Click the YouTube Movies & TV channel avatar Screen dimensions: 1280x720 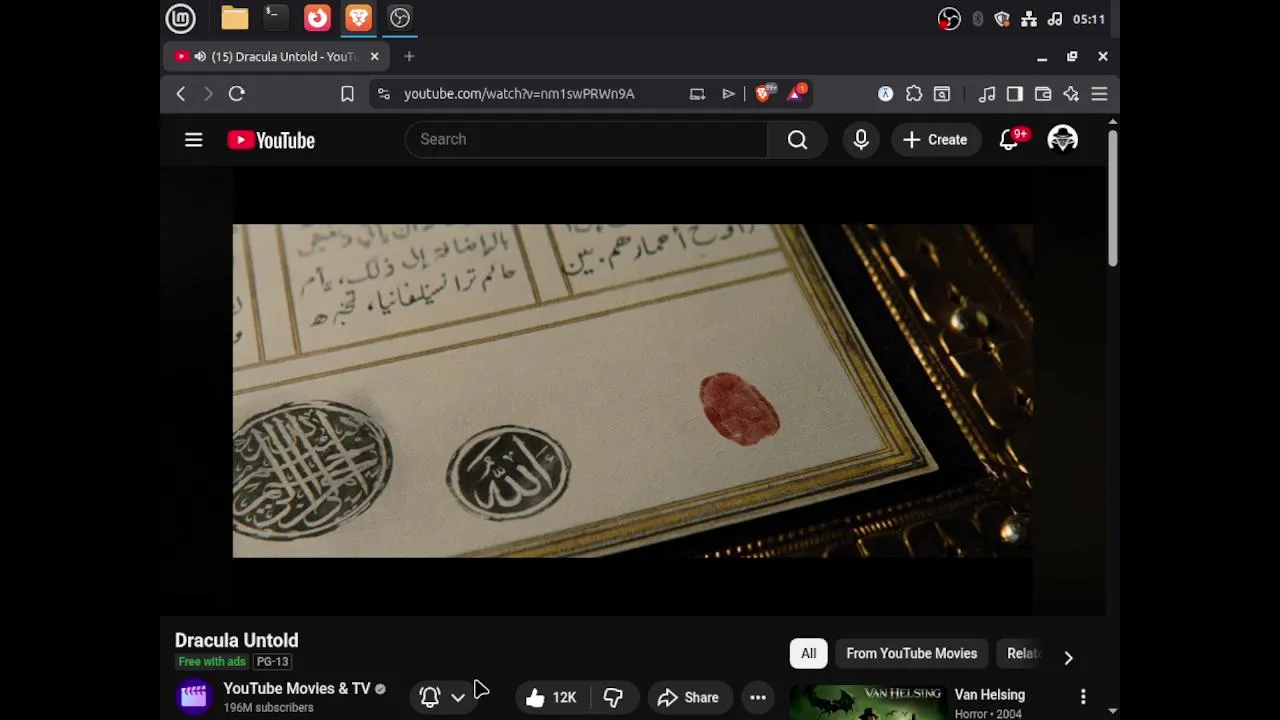click(193, 696)
